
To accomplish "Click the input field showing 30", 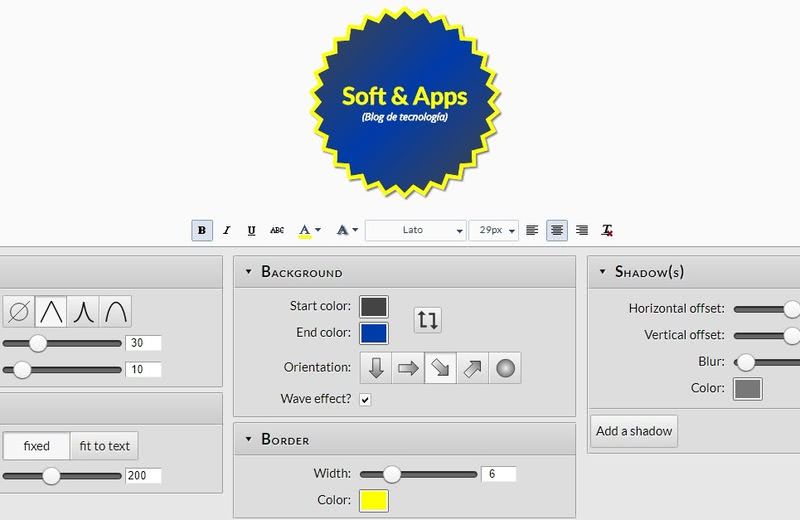I will click(143, 343).
